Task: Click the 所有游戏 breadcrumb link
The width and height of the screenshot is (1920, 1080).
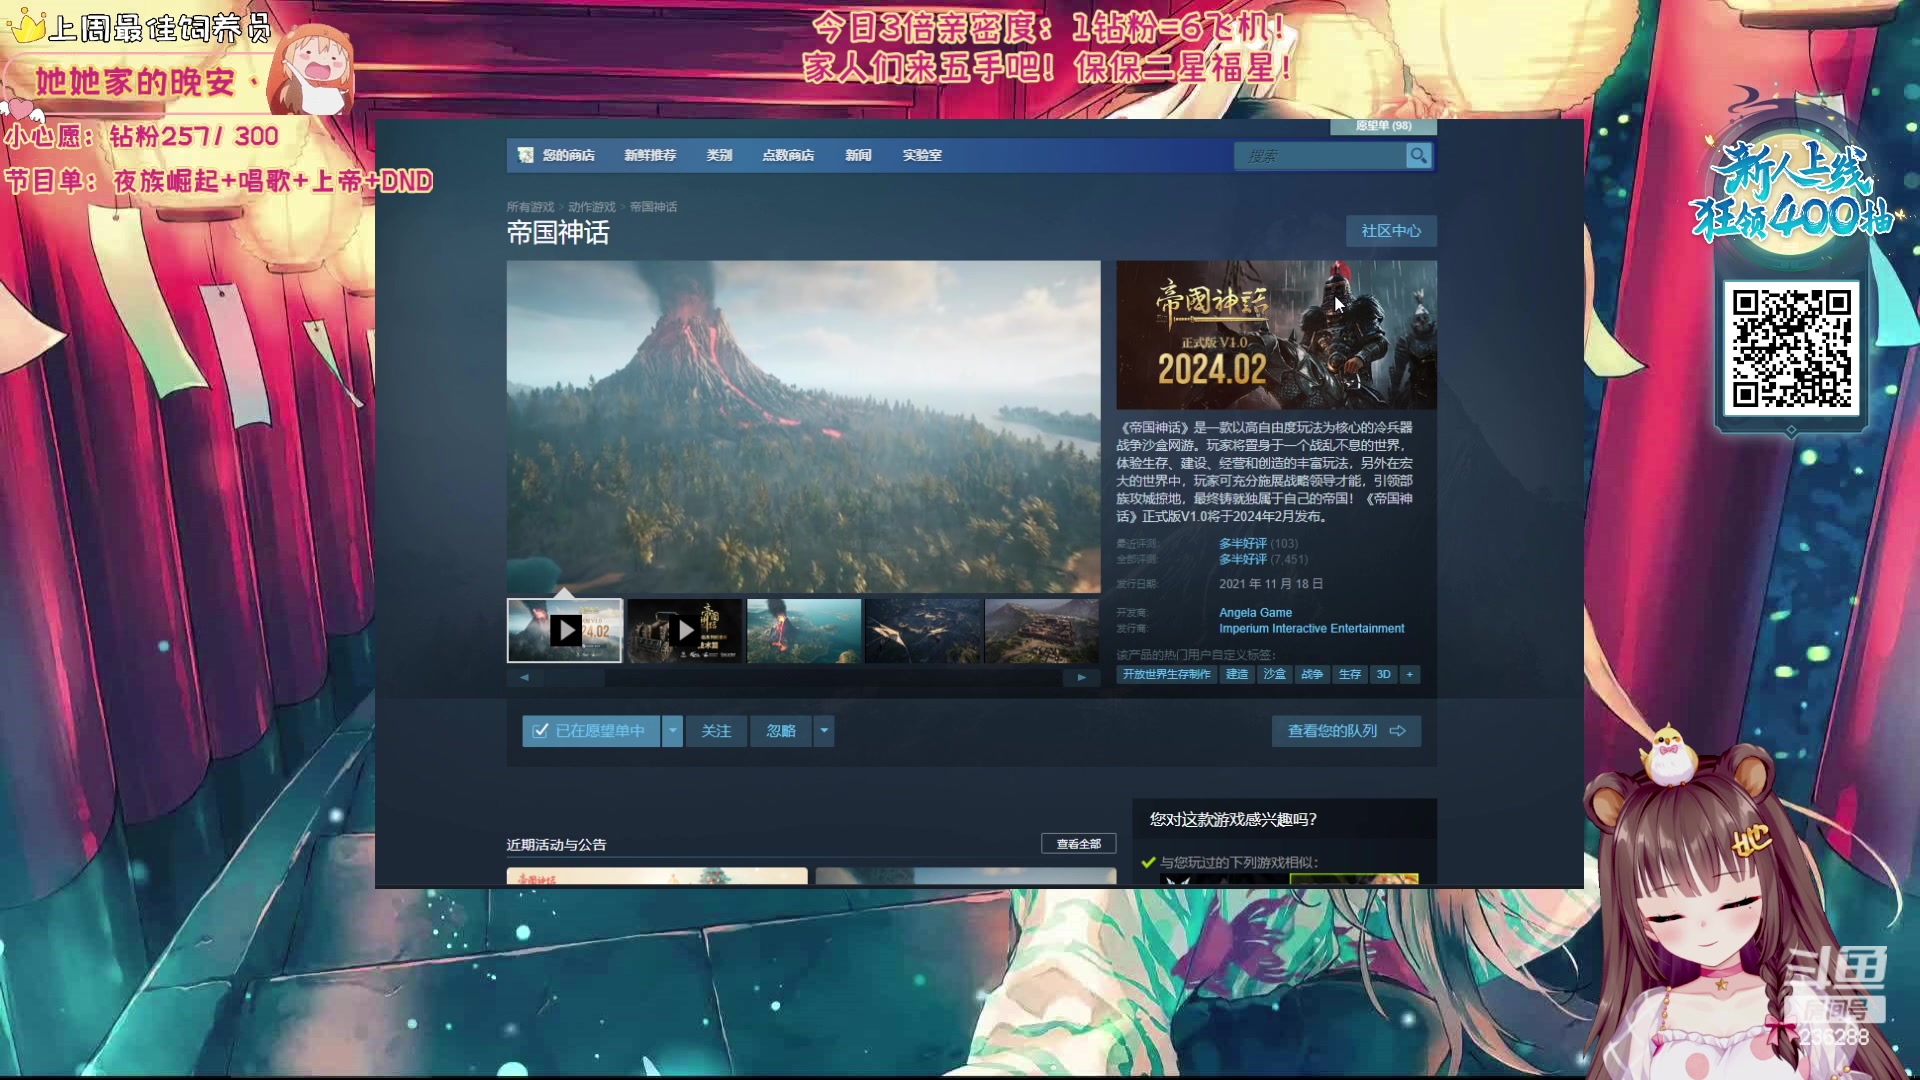Action: pos(530,207)
